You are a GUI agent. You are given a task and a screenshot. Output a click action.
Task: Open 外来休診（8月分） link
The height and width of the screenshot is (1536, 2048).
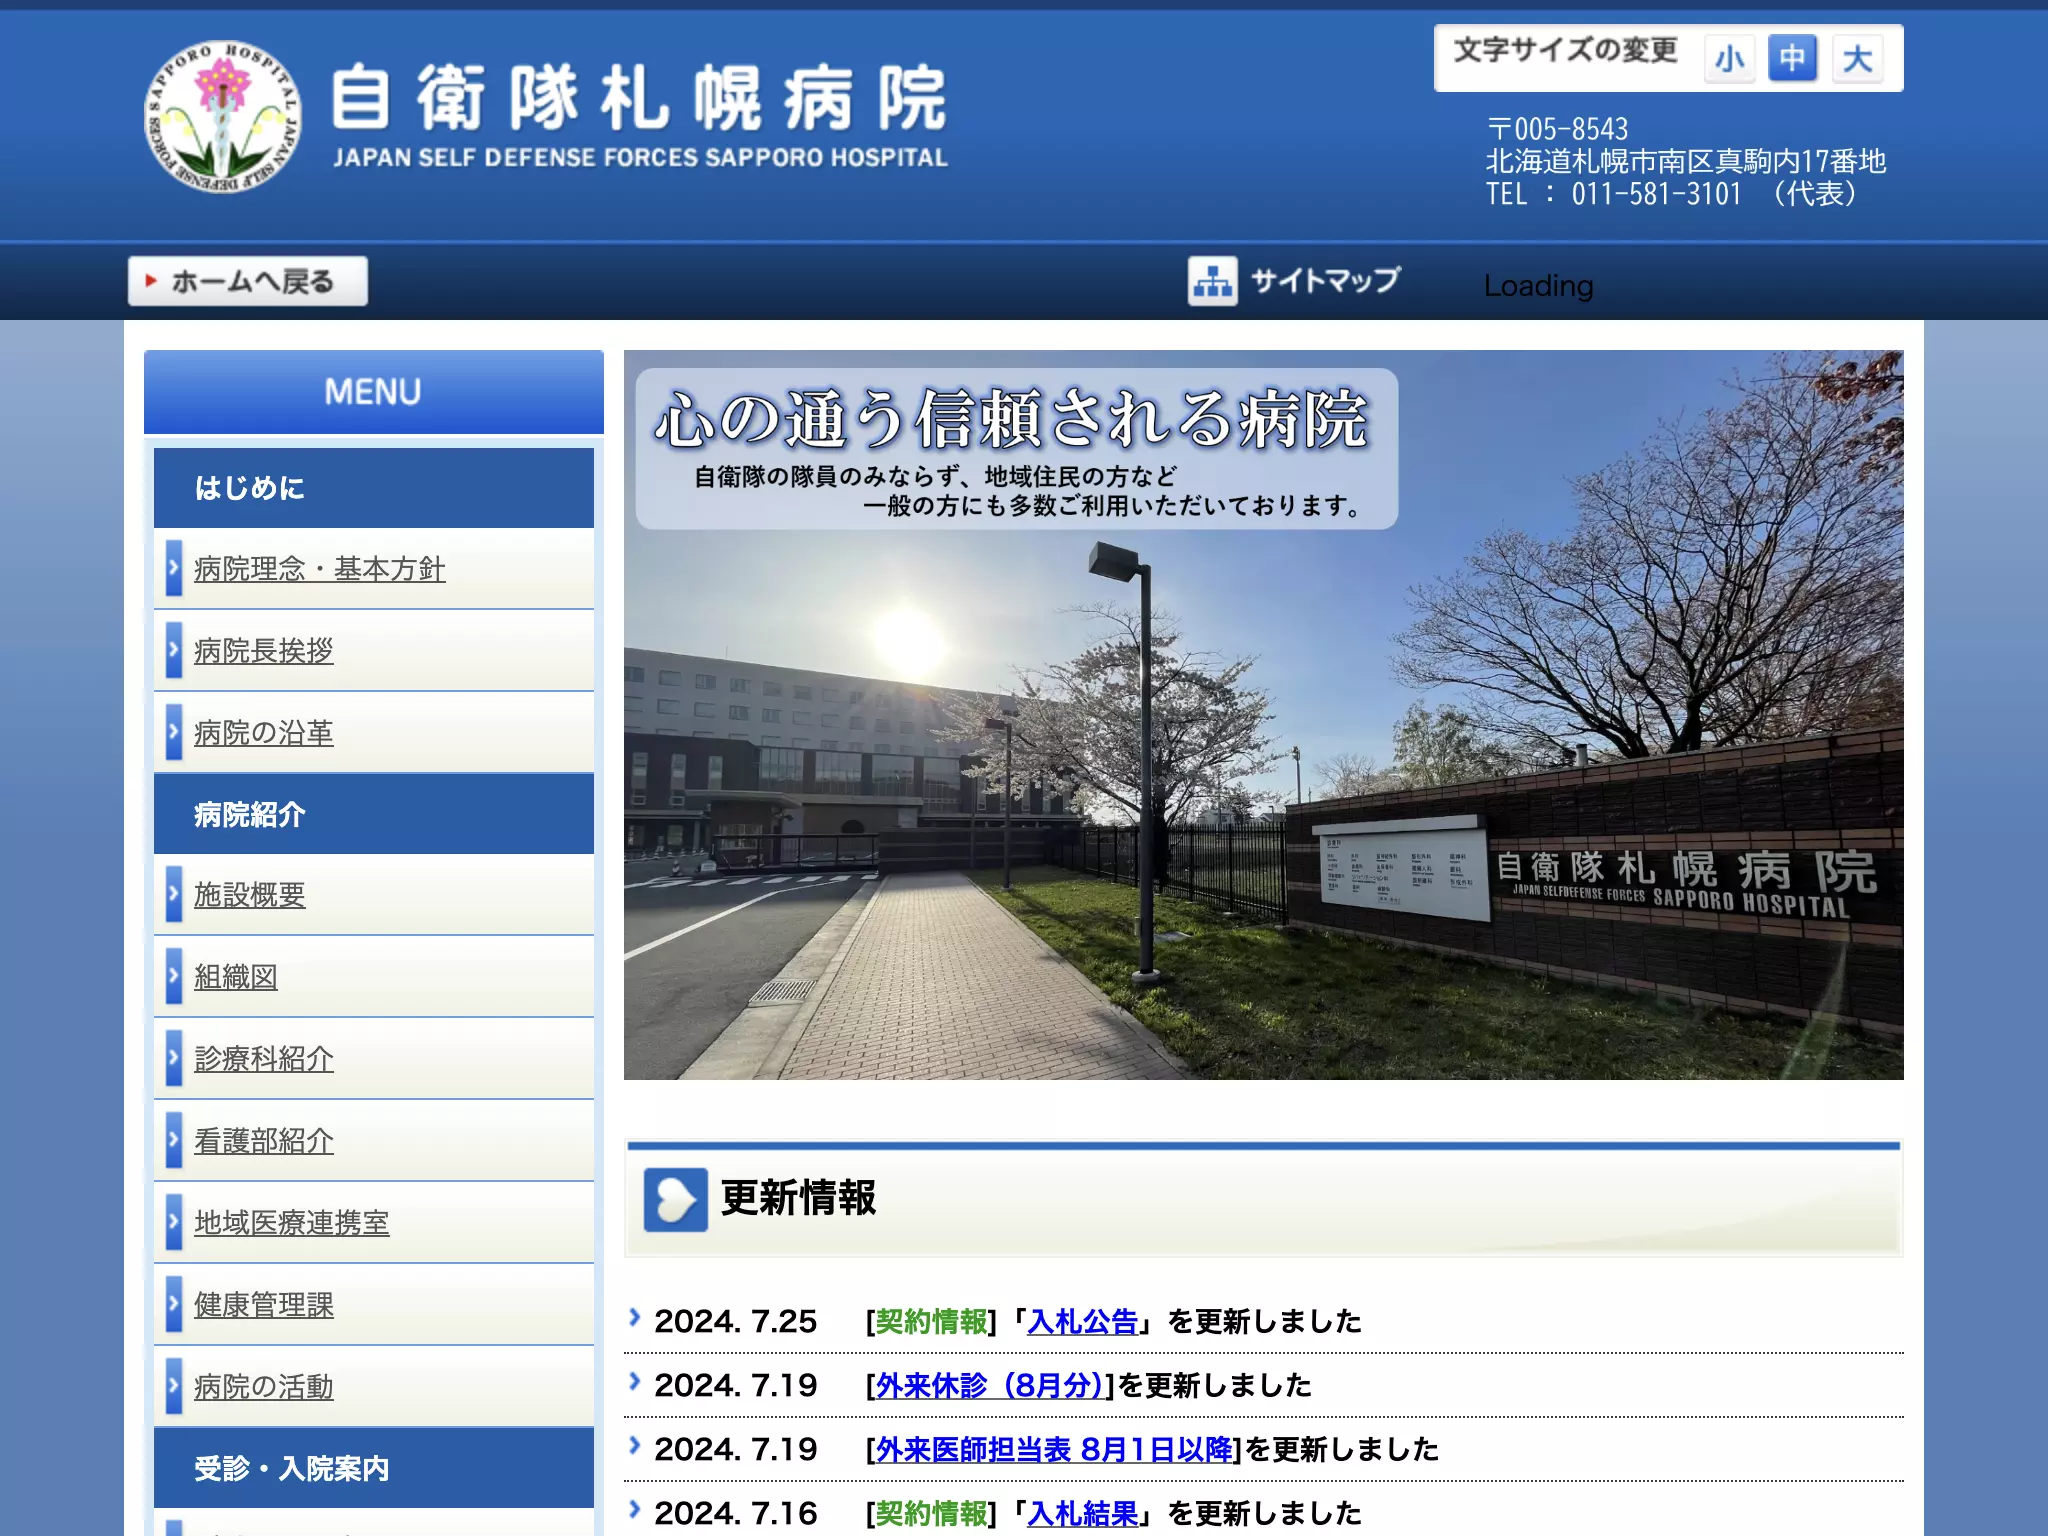[989, 1386]
